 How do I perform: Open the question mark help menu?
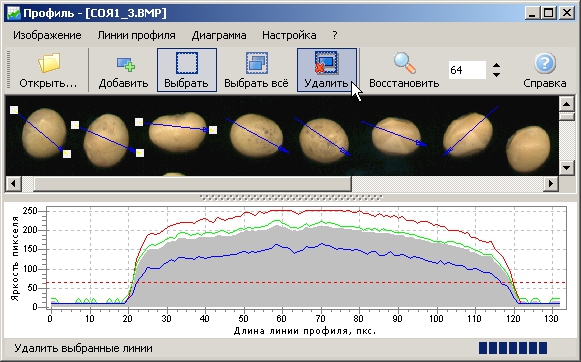pos(335,35)
